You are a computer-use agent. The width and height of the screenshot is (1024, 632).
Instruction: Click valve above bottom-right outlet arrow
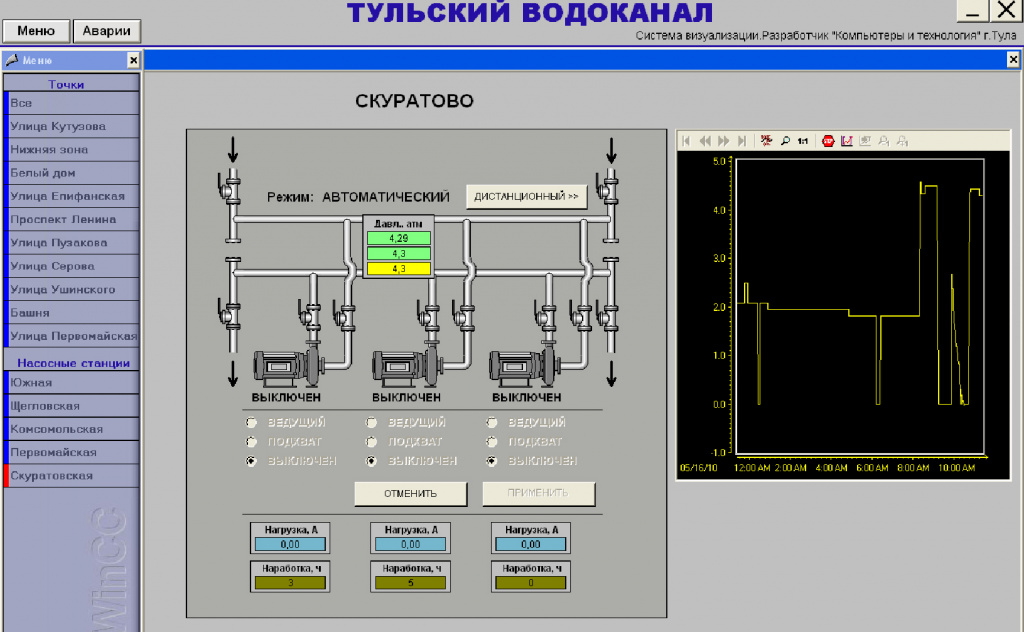point(608,317)
